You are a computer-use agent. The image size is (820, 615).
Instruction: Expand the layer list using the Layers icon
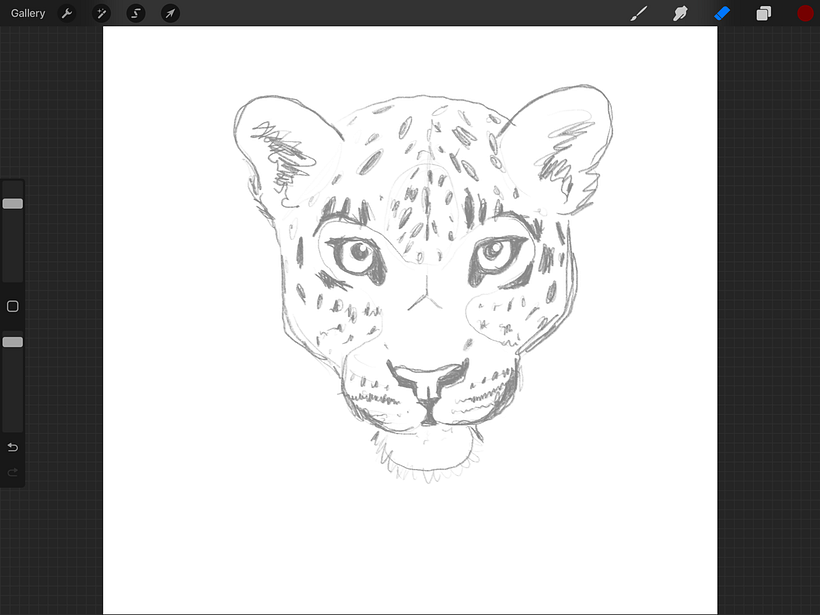(763, 13)
